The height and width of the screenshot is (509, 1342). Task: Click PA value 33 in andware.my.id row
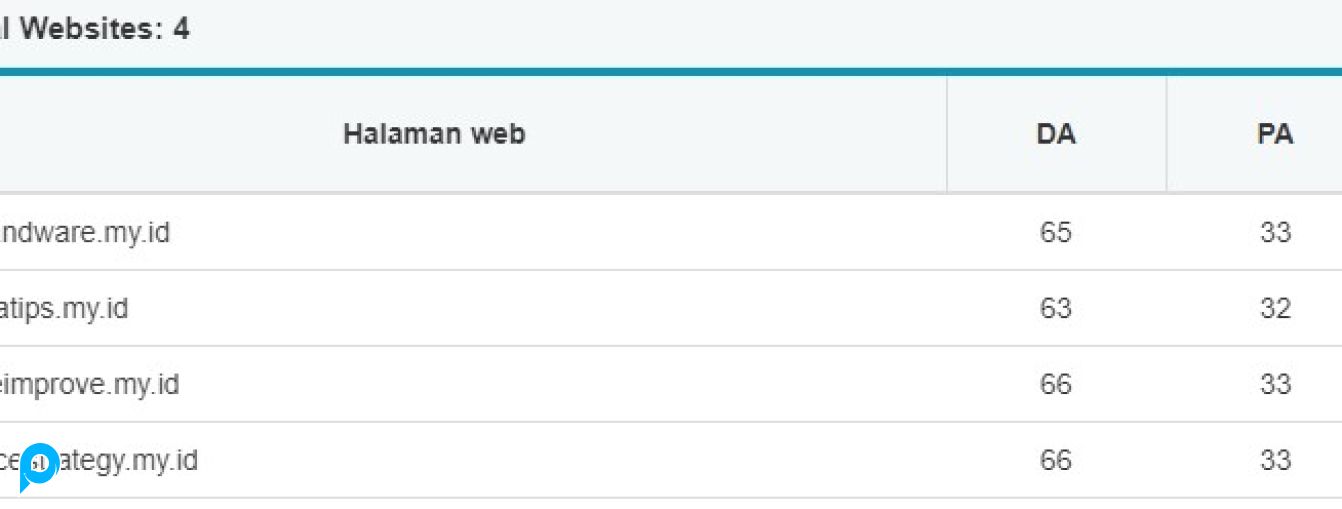coord(1275,233)
